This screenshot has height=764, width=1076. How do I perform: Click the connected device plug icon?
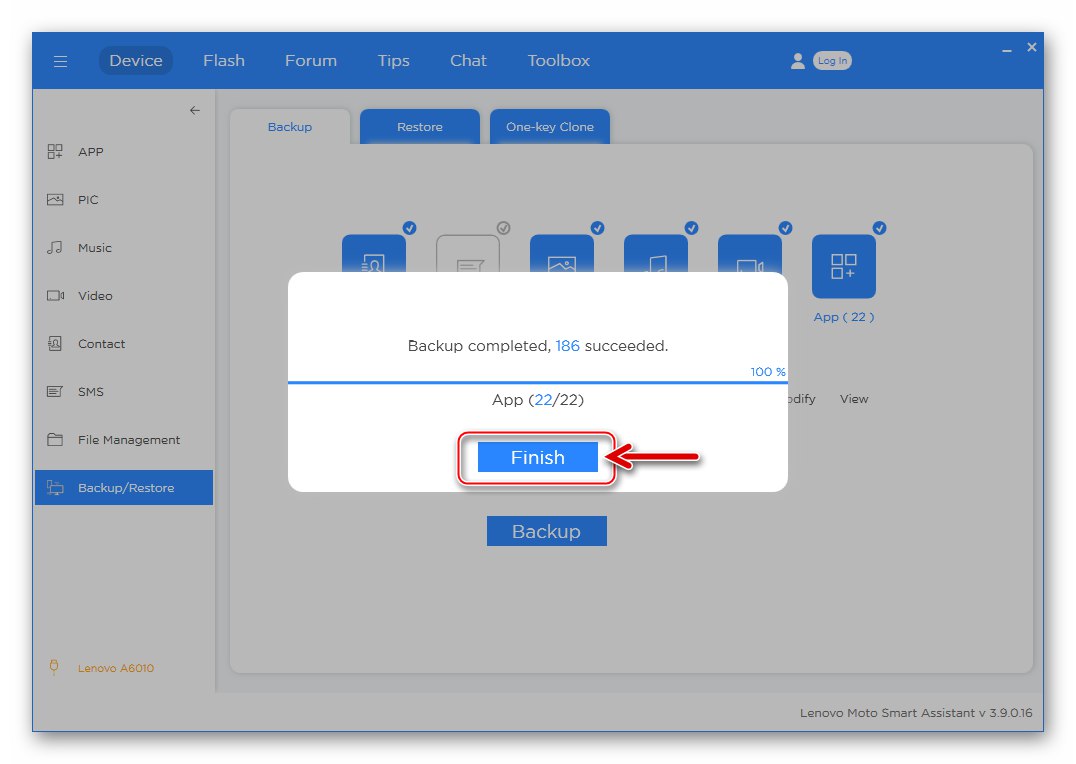[x=54, y=667]
